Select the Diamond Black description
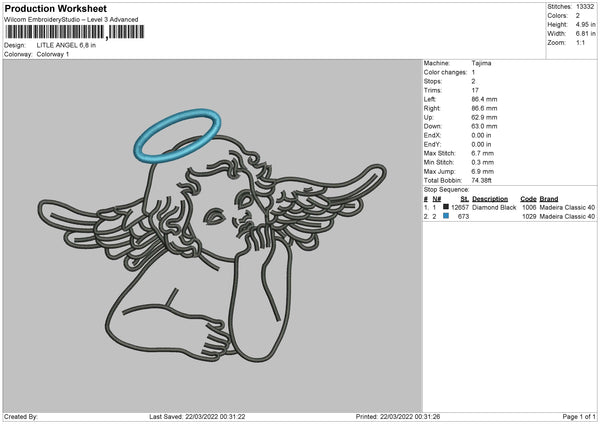600x424 pixels. [494, 208]
